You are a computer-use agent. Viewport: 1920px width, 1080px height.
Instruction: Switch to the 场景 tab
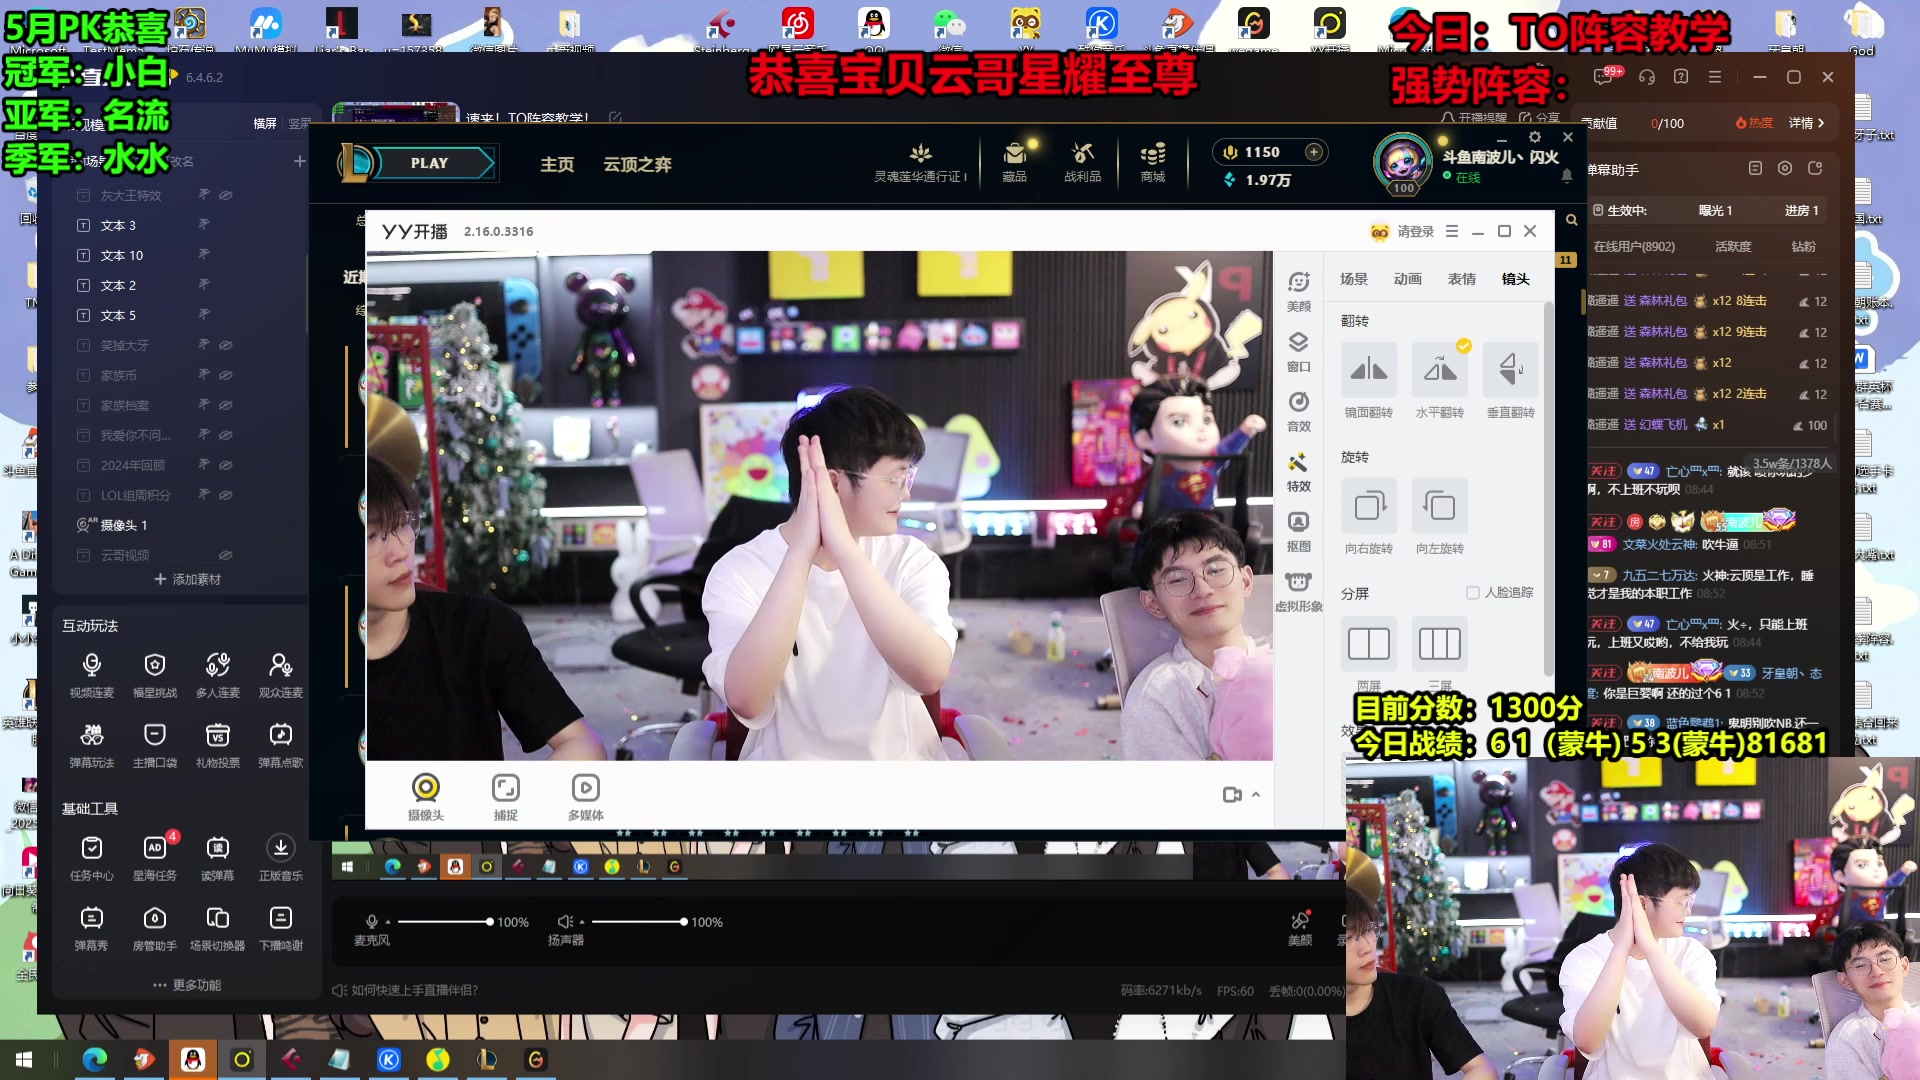(x=1354, y=279)
